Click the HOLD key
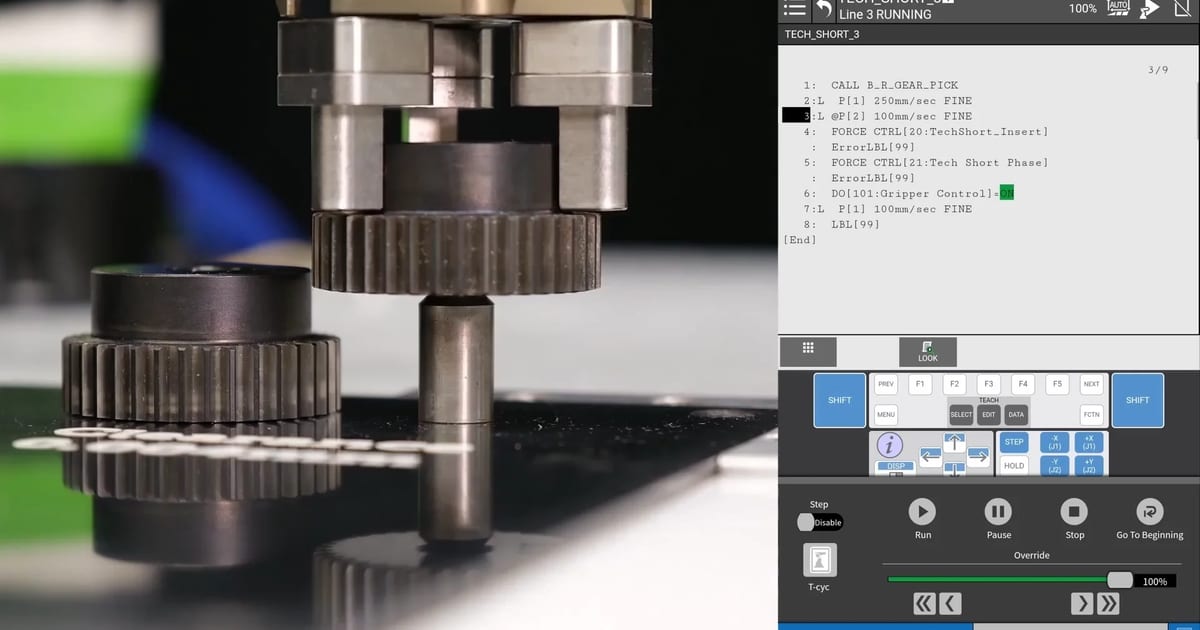 pyautogui.click(x=1014, y=466)
